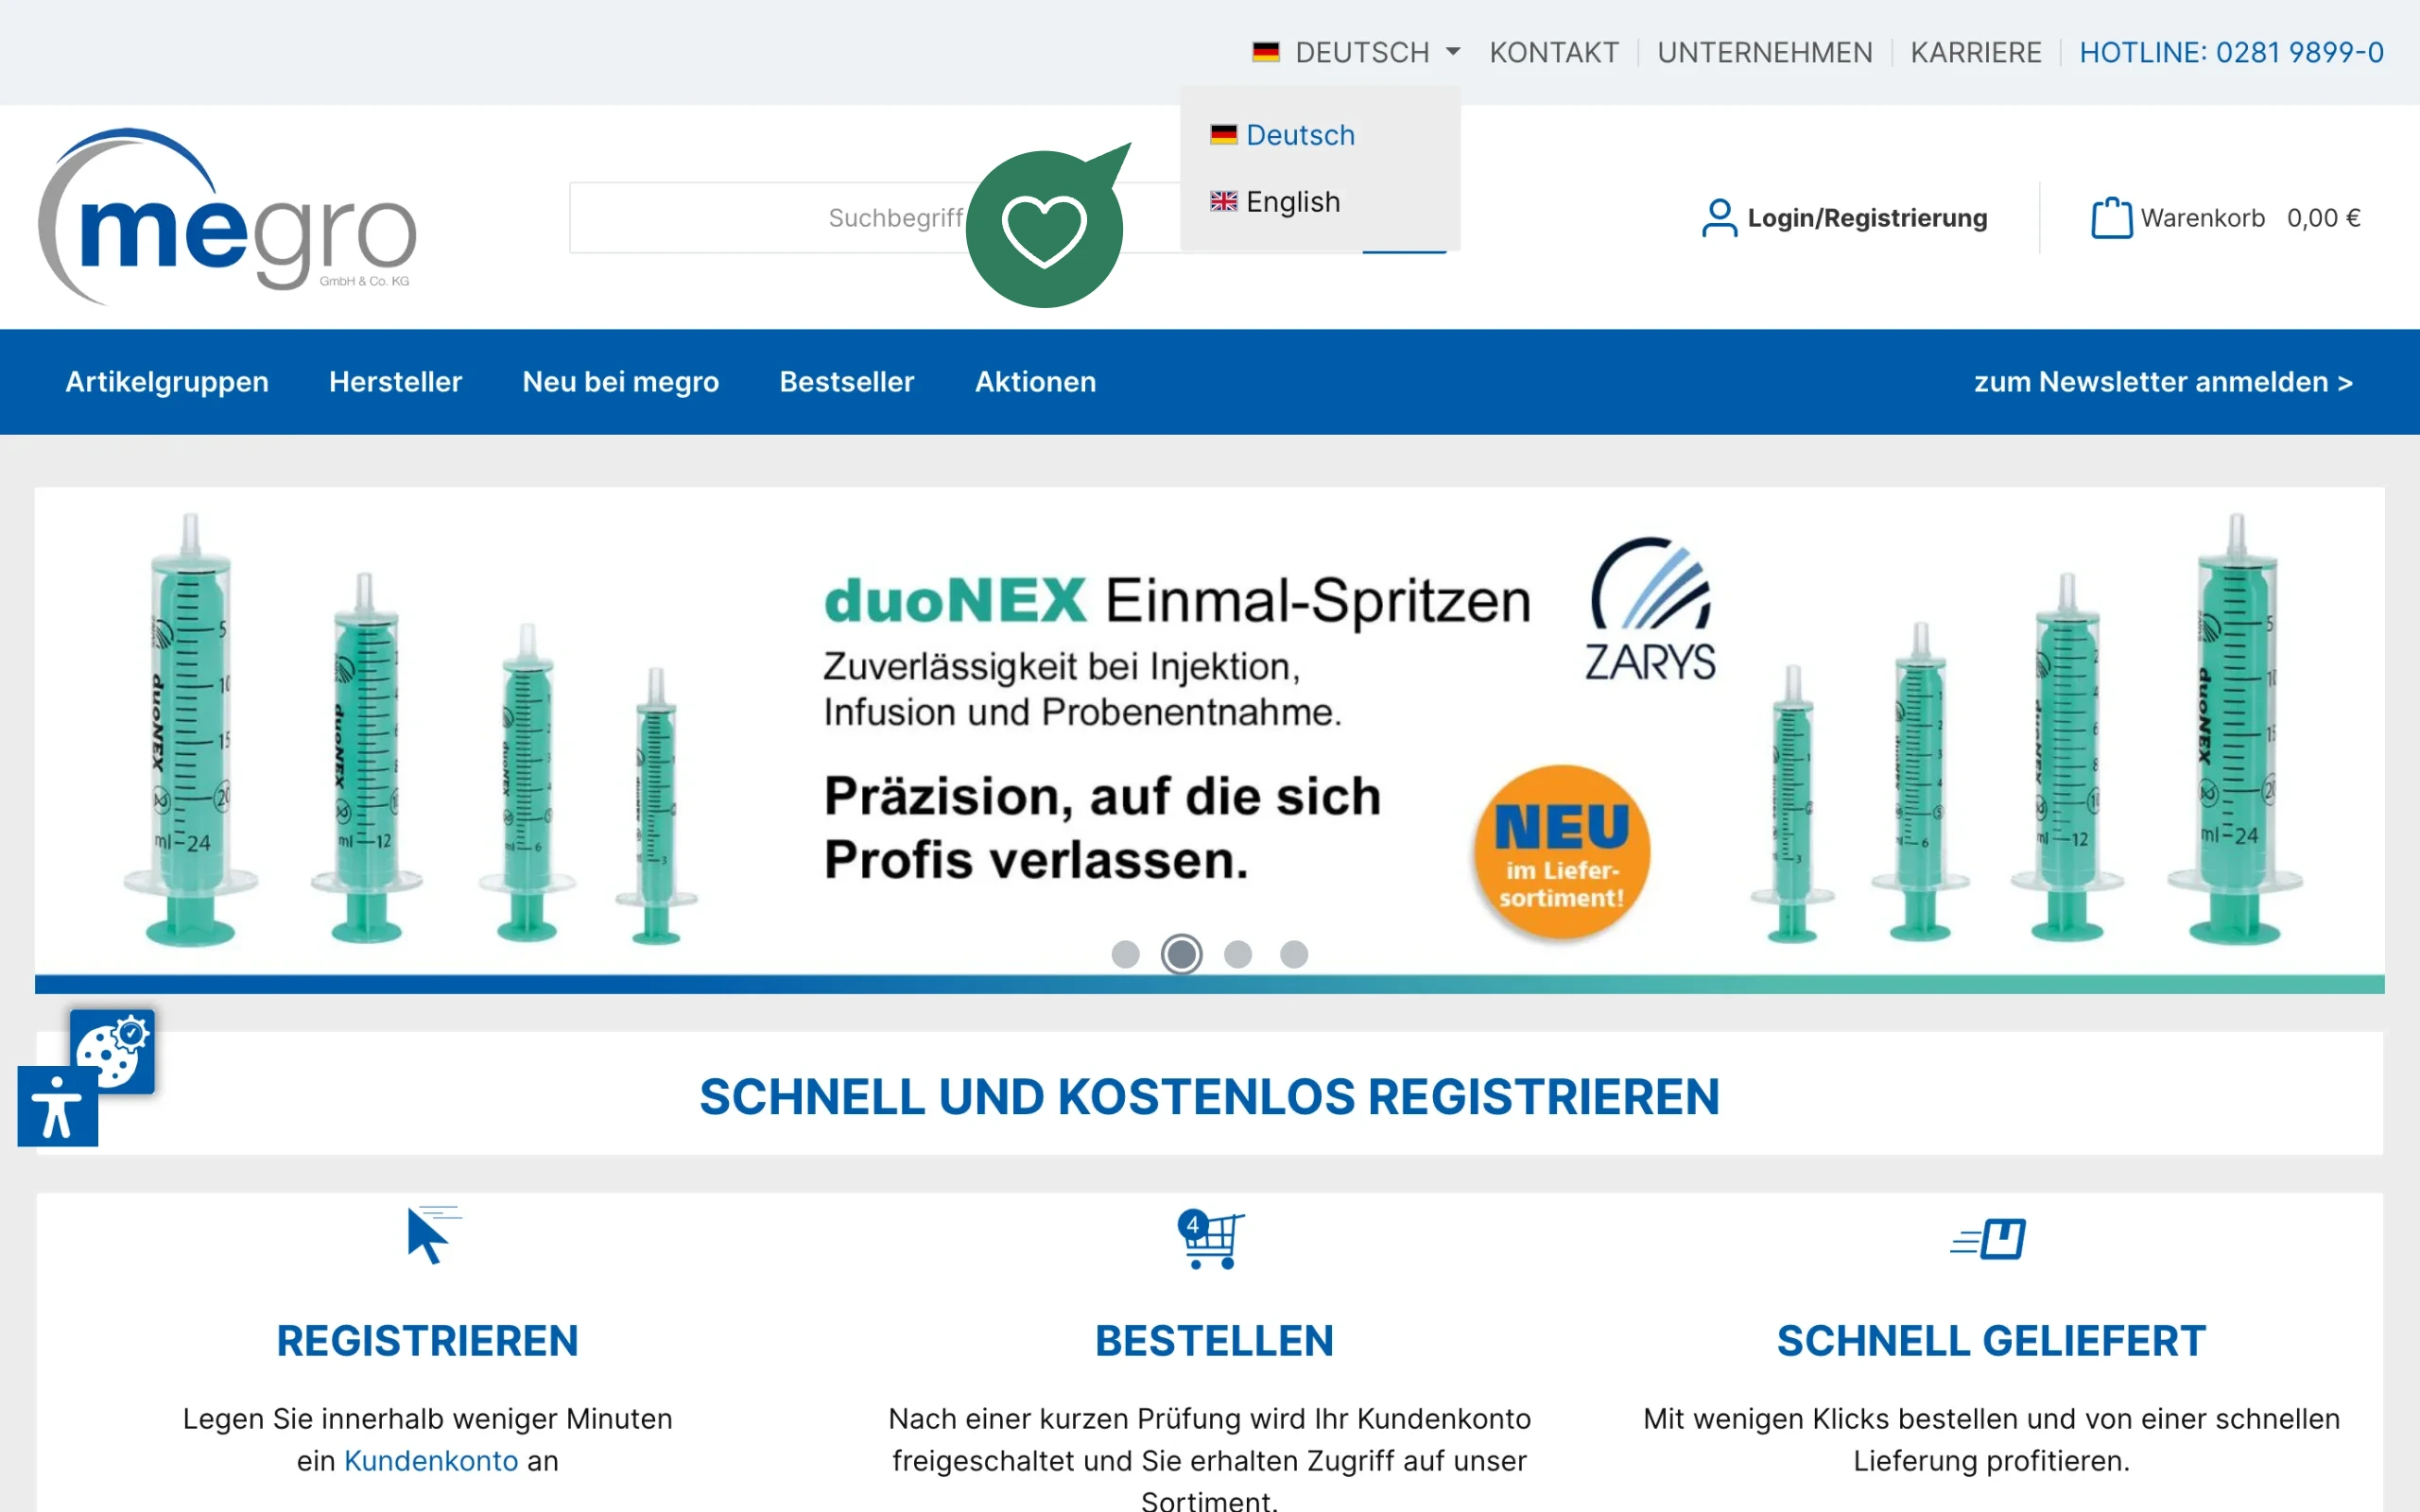Click the cart icon above BESTELLEN
2420x1512 pixels.
pyautogui.click(x=1211, y=1238)
